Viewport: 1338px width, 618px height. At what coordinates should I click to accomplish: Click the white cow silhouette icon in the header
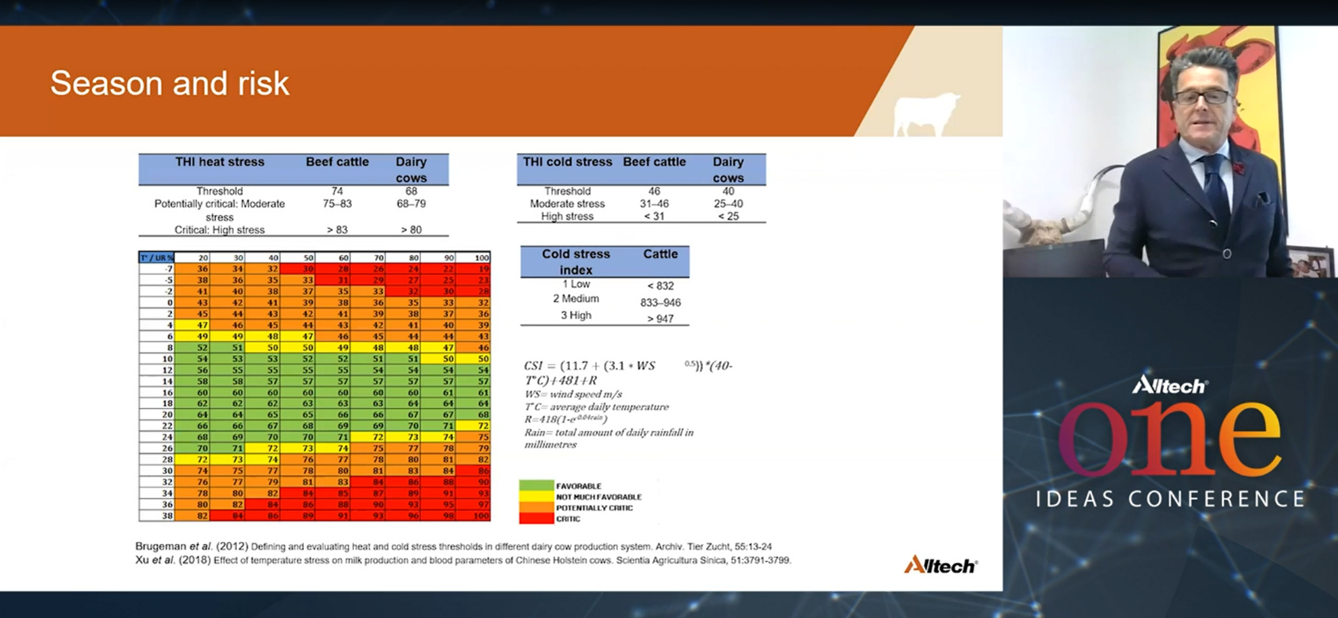tap(927, 113)
